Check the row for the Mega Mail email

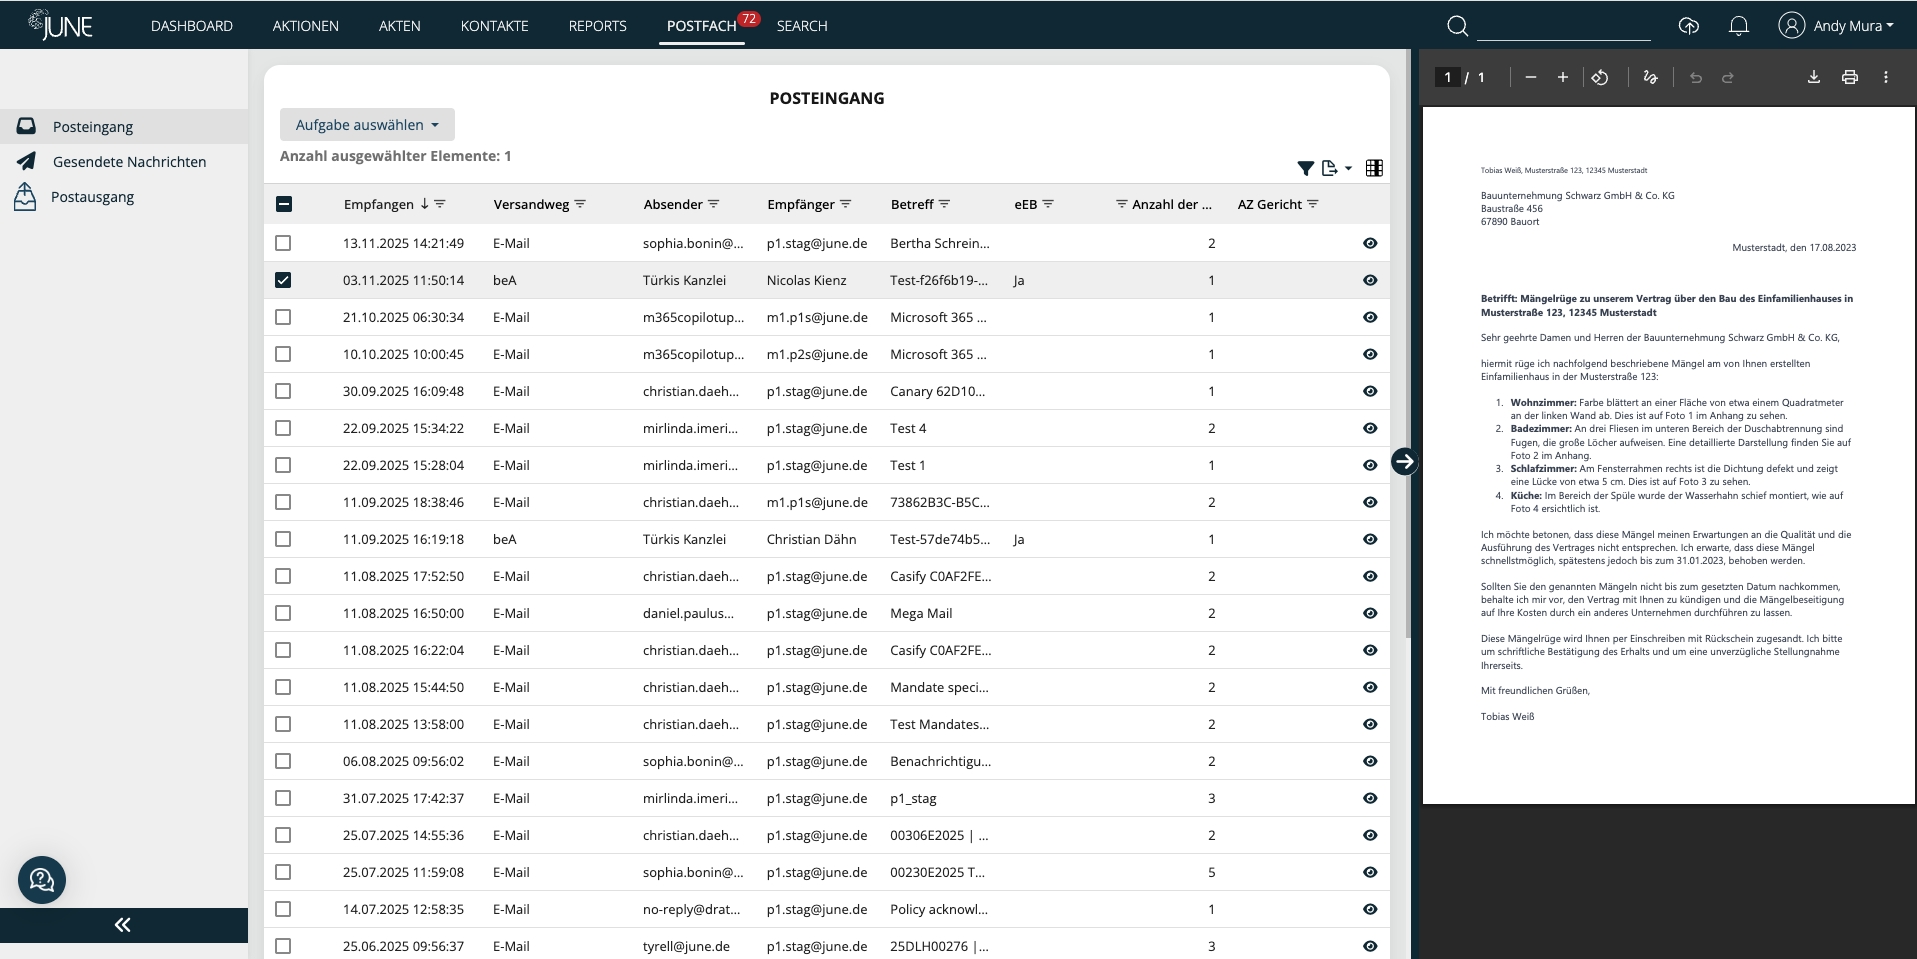pos(284,613)
